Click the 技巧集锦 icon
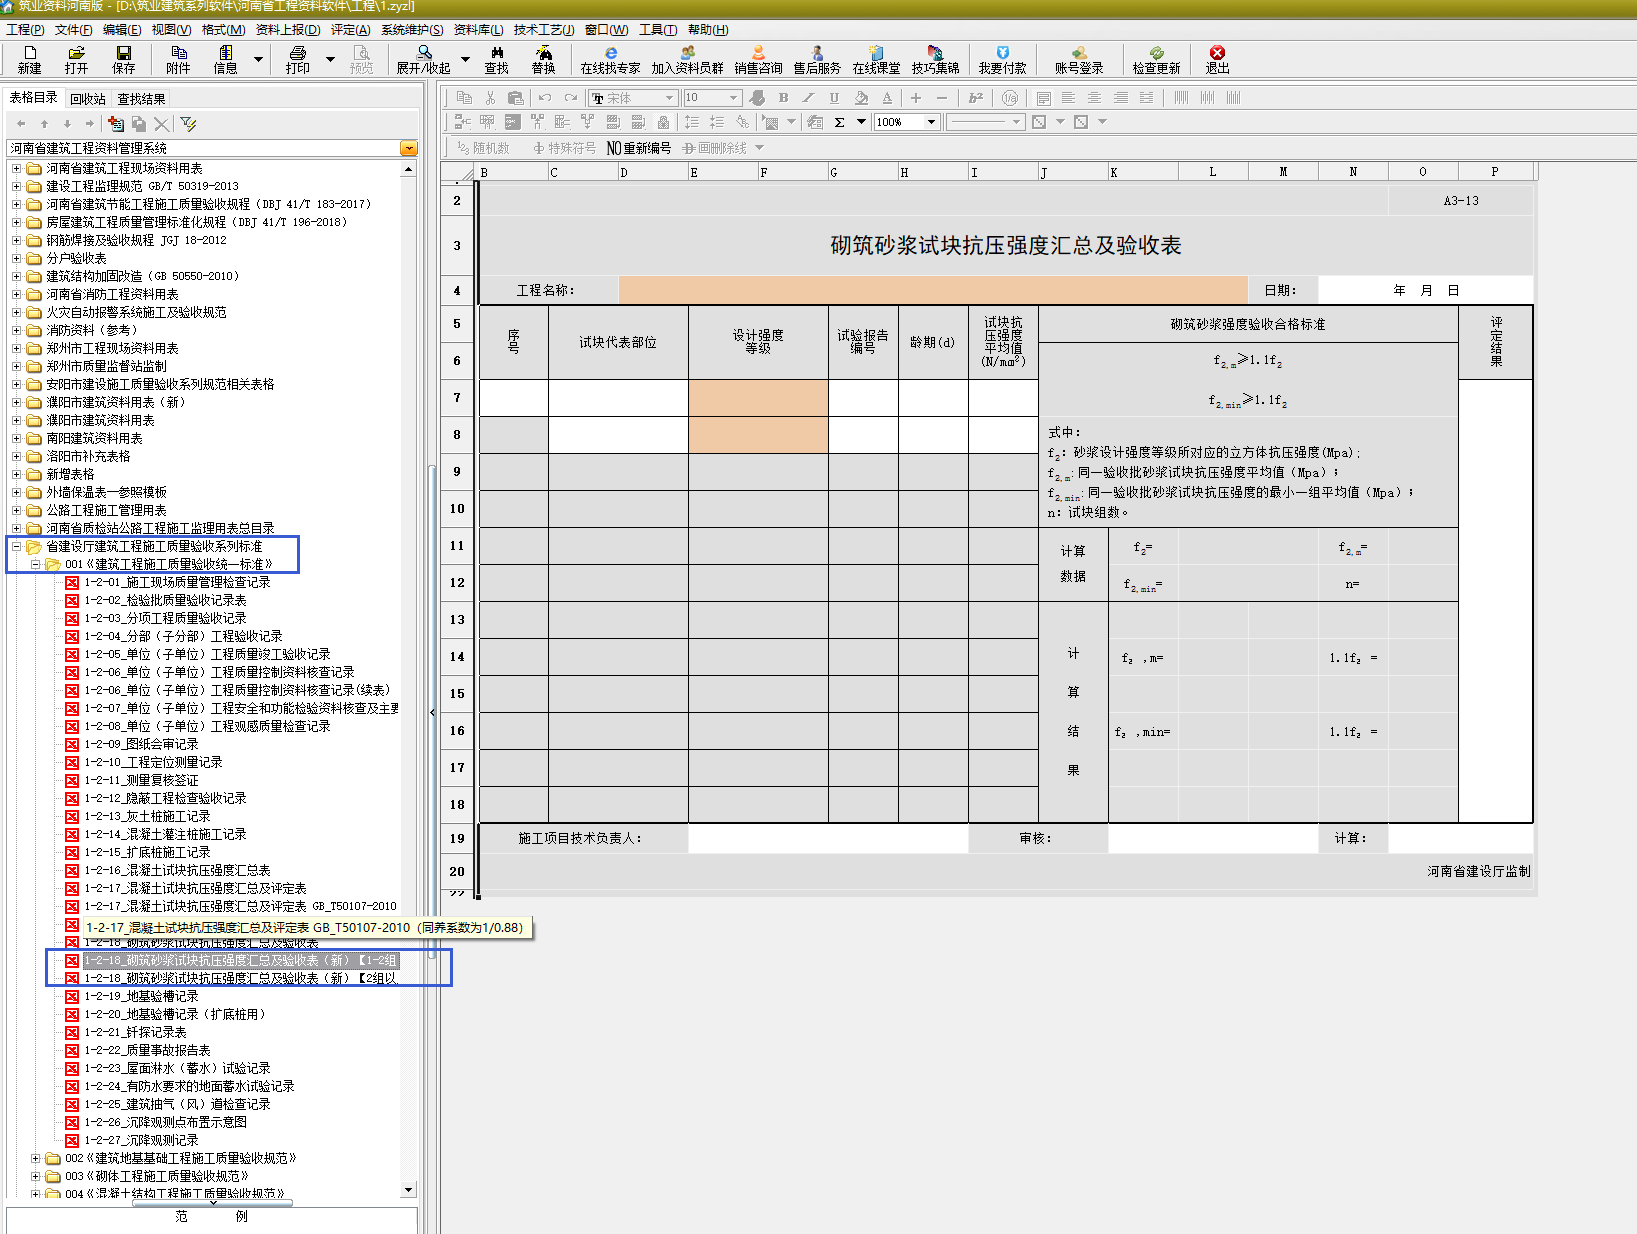 coord(936,60)
